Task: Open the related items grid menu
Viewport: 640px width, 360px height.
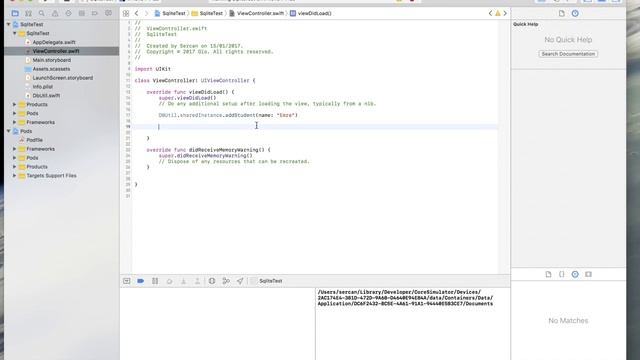Action: click(x=126, y=13)
